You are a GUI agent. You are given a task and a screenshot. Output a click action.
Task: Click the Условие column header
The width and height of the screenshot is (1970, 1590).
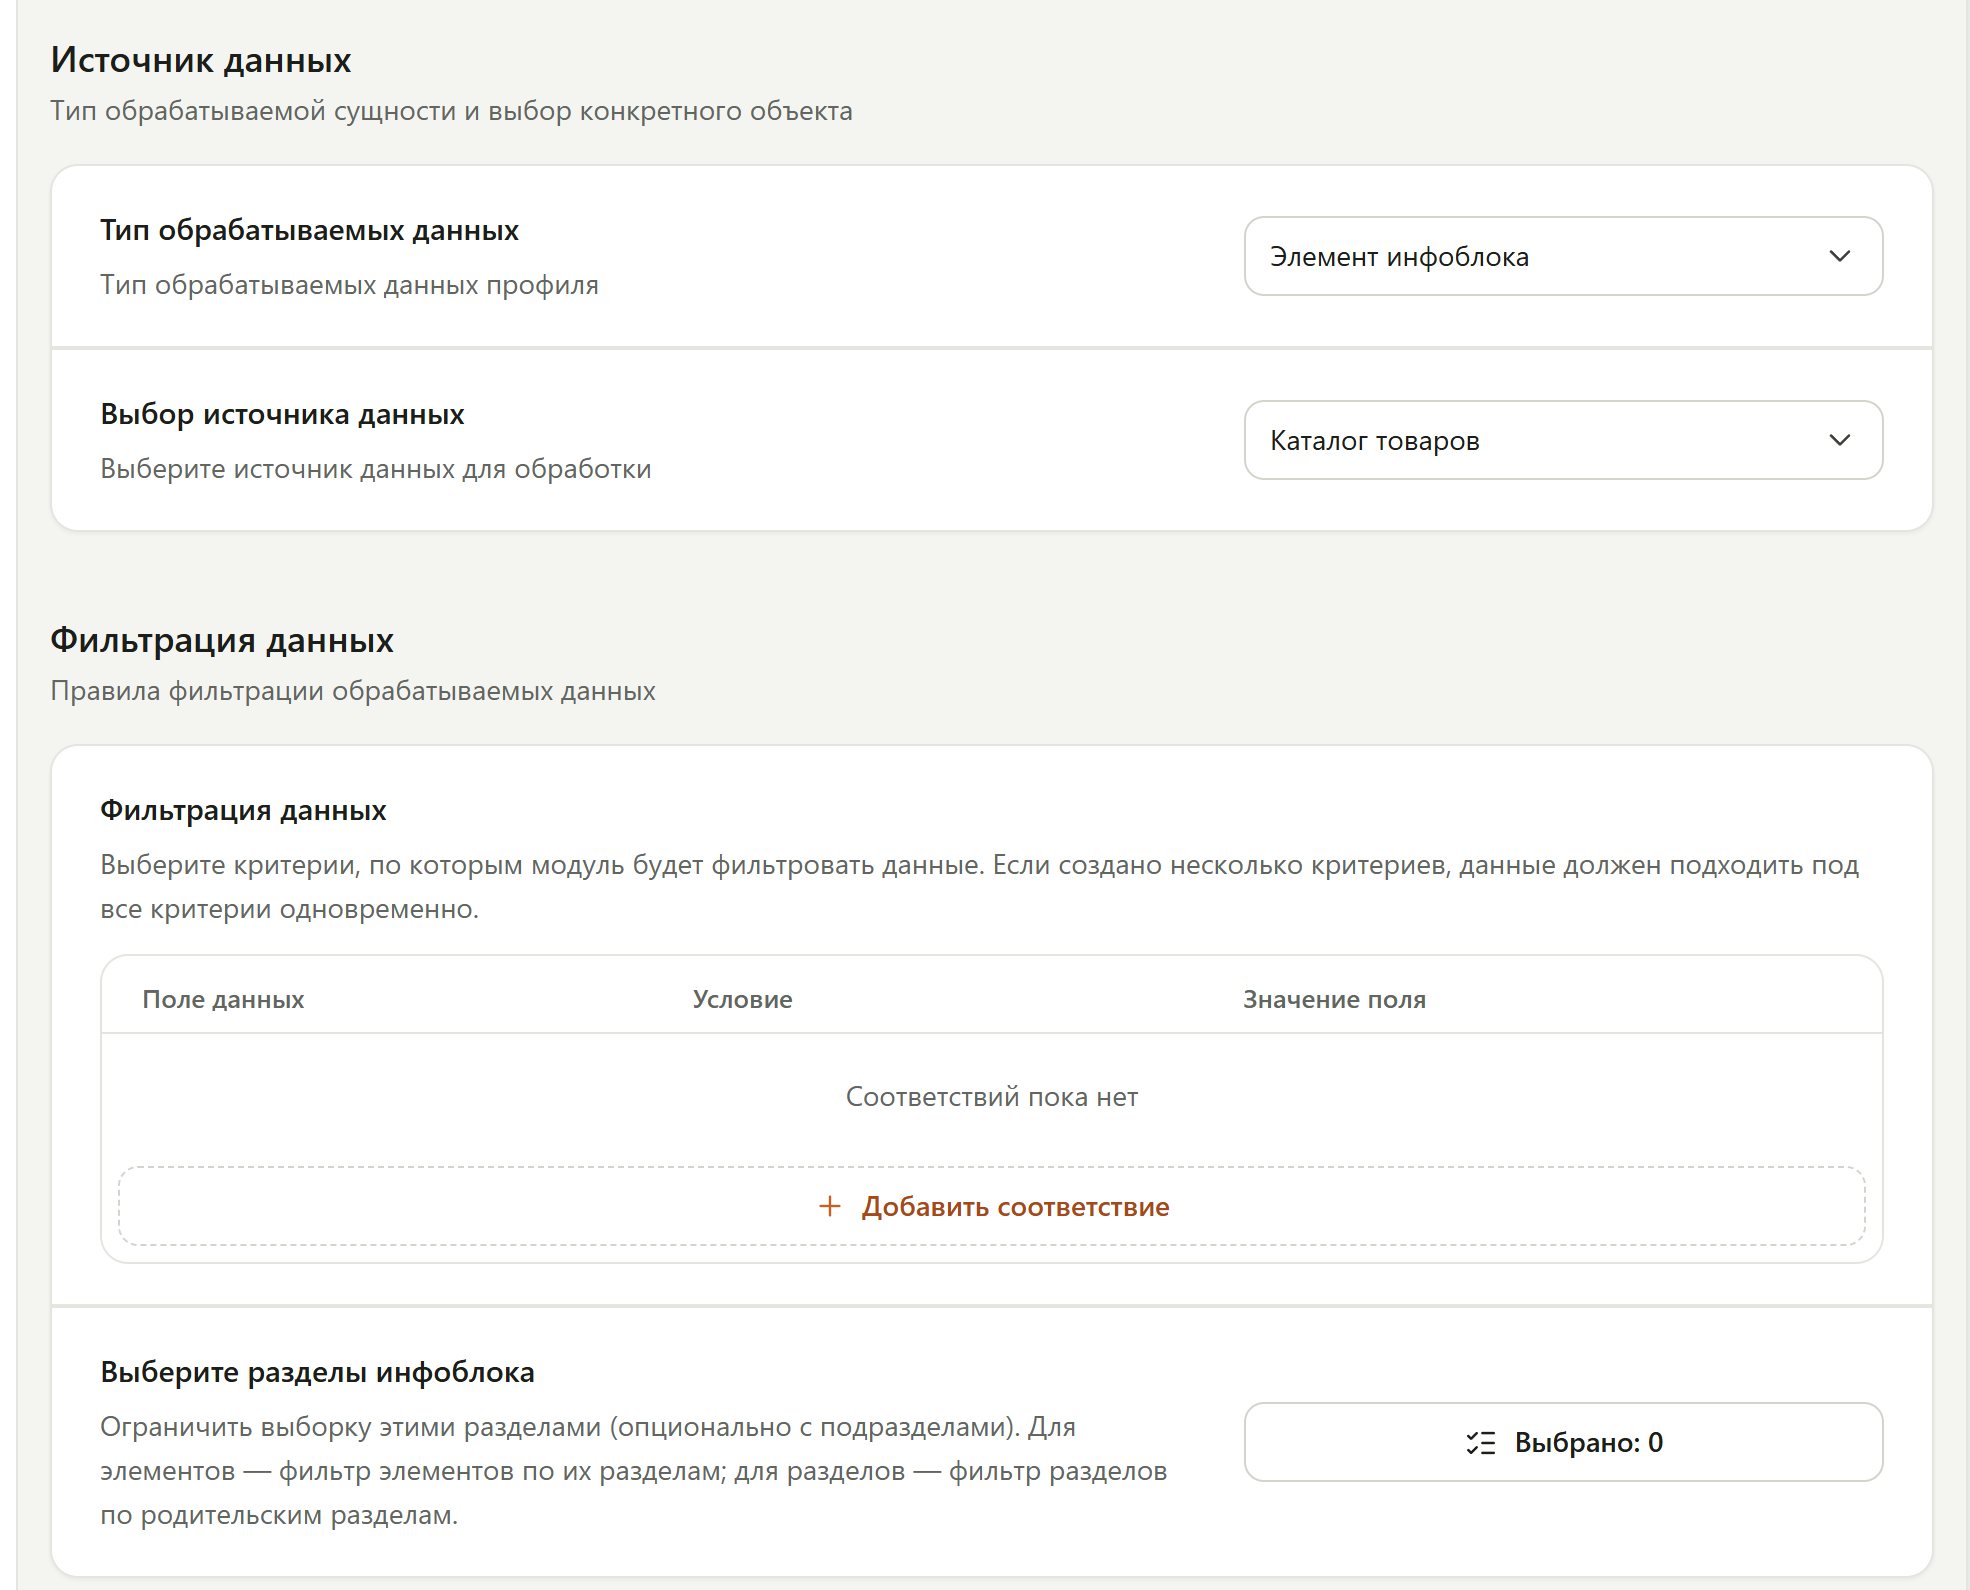(742, 999)
